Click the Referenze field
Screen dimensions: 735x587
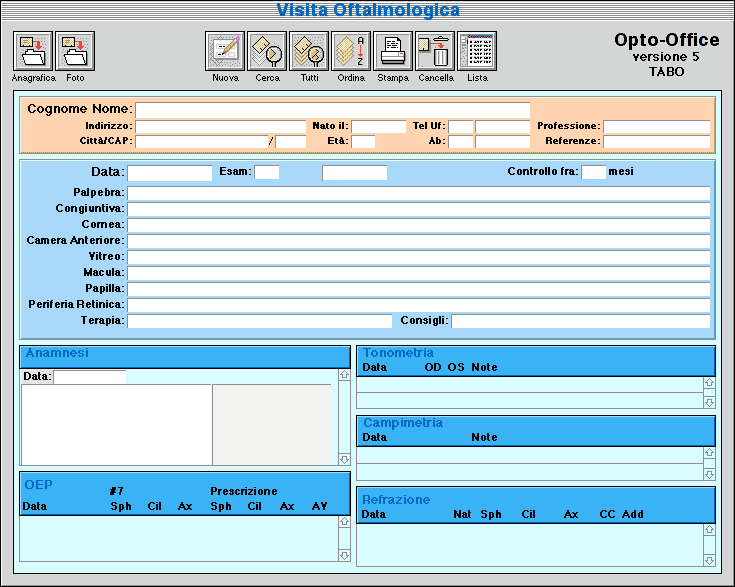coord(657,142)
